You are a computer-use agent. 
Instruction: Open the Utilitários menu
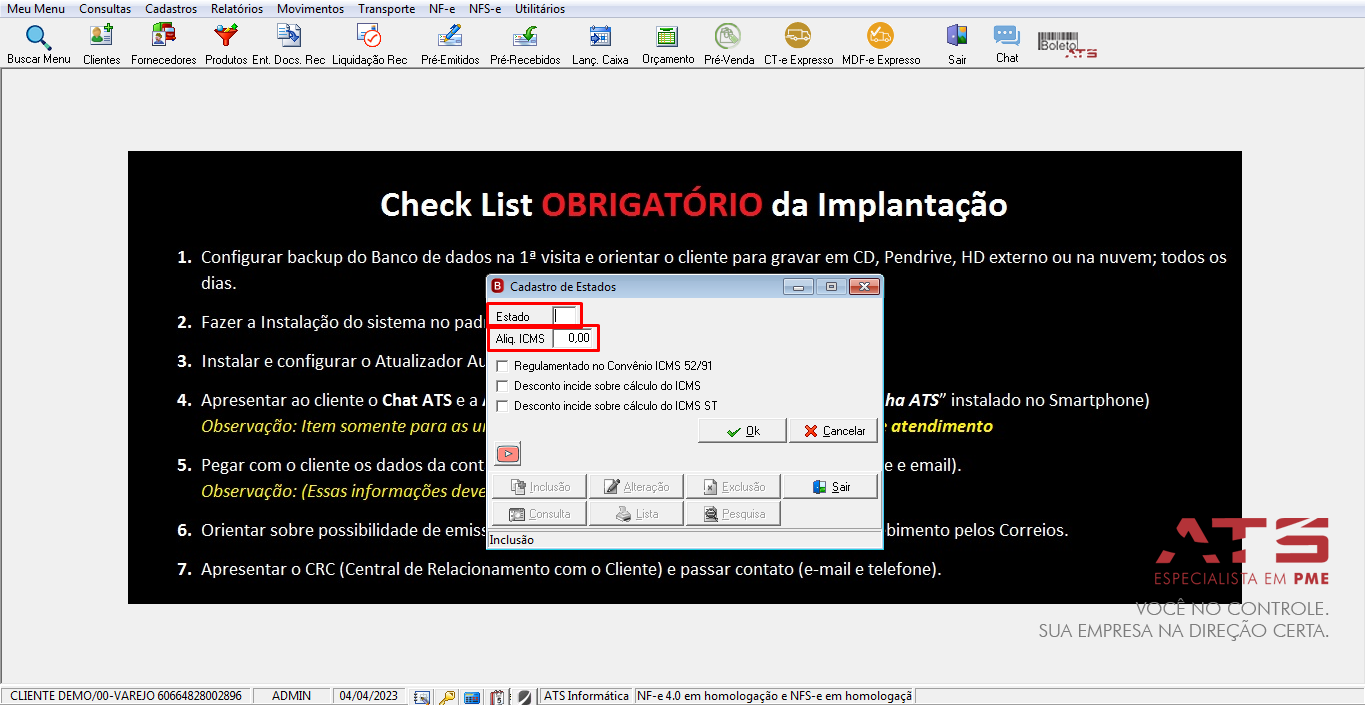(x=540, y=9)
